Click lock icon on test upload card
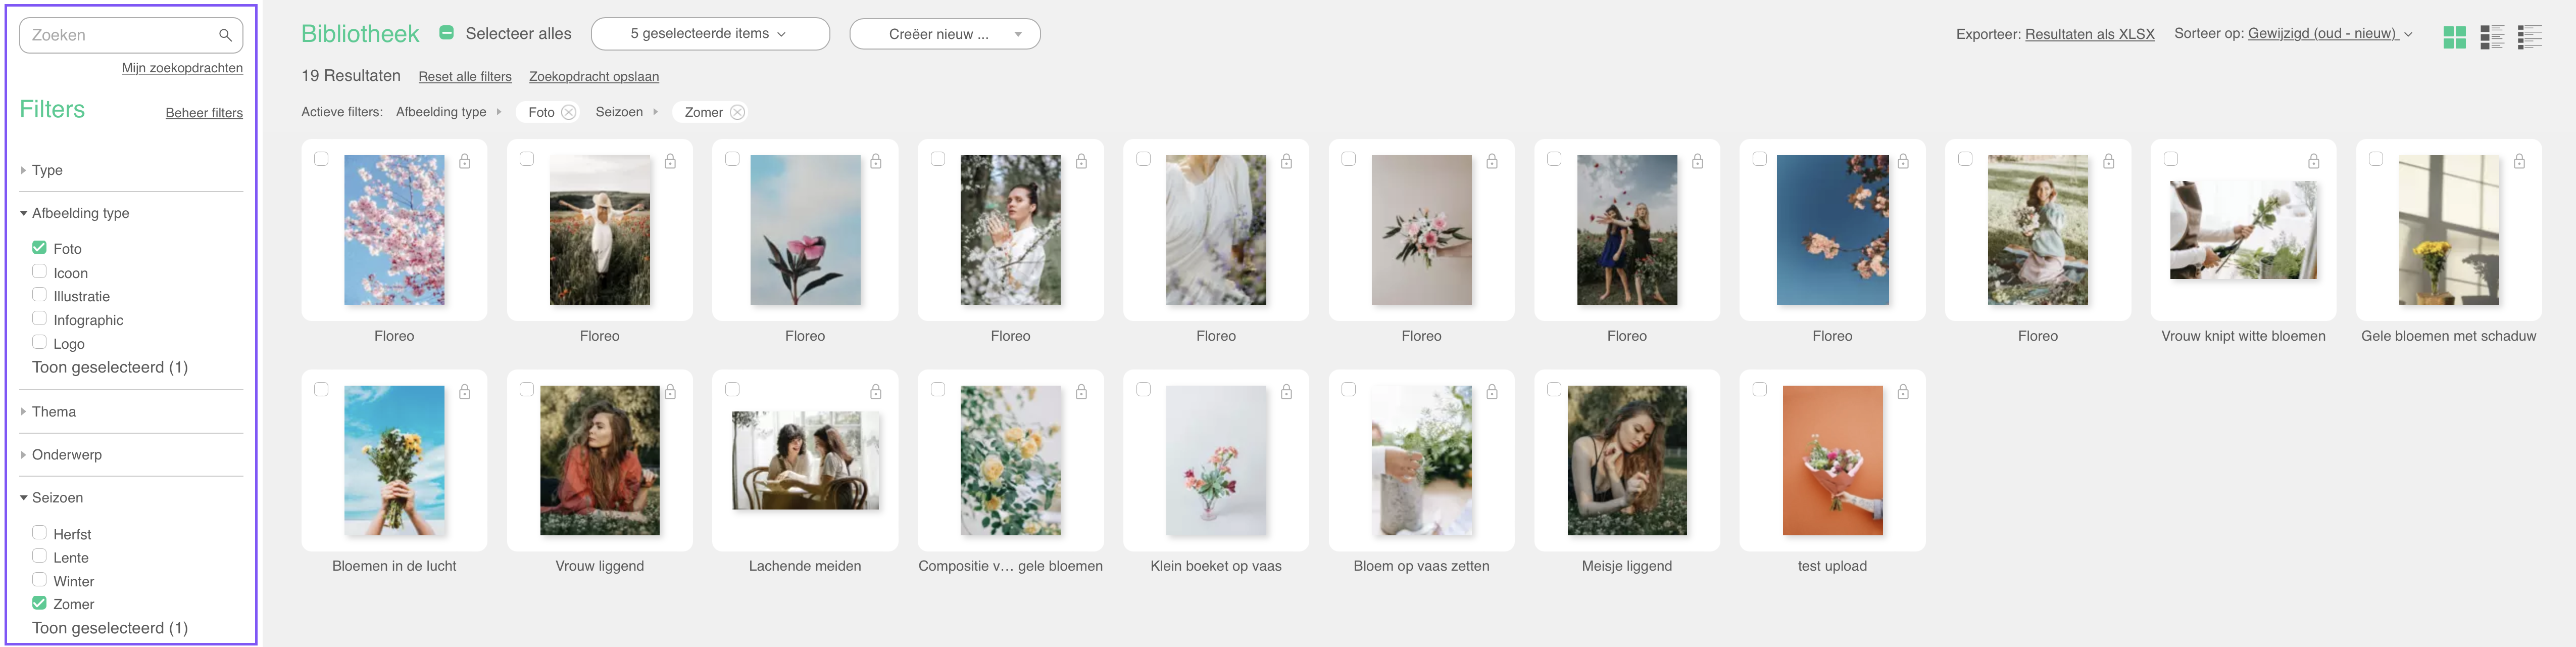 [x=1903, y=392]
